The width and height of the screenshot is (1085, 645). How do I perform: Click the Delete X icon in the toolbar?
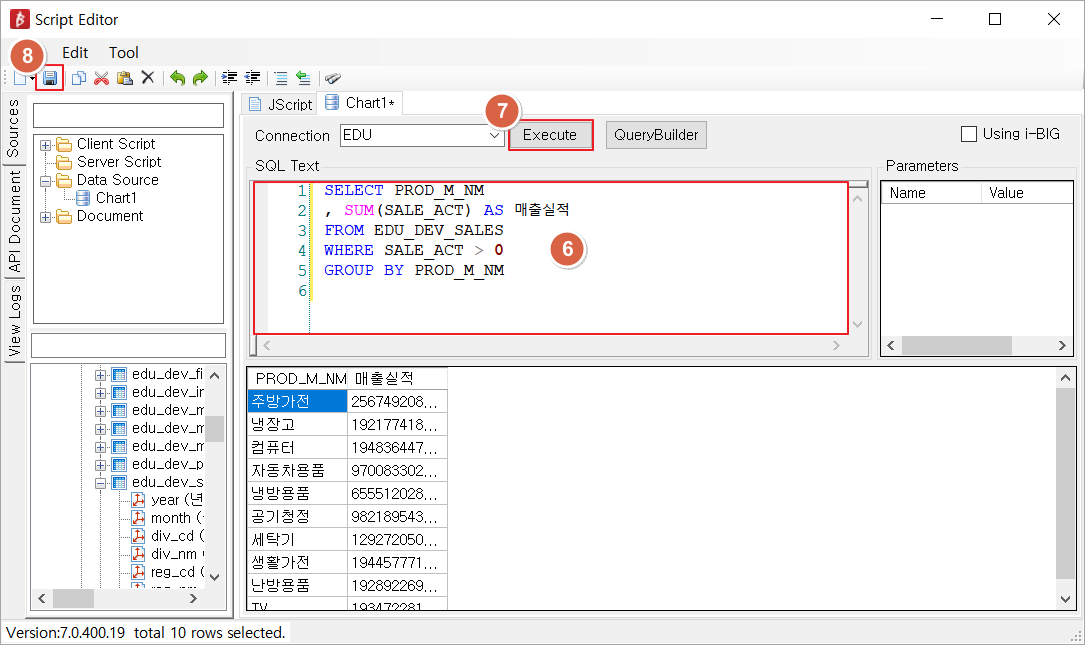[147, 78]
